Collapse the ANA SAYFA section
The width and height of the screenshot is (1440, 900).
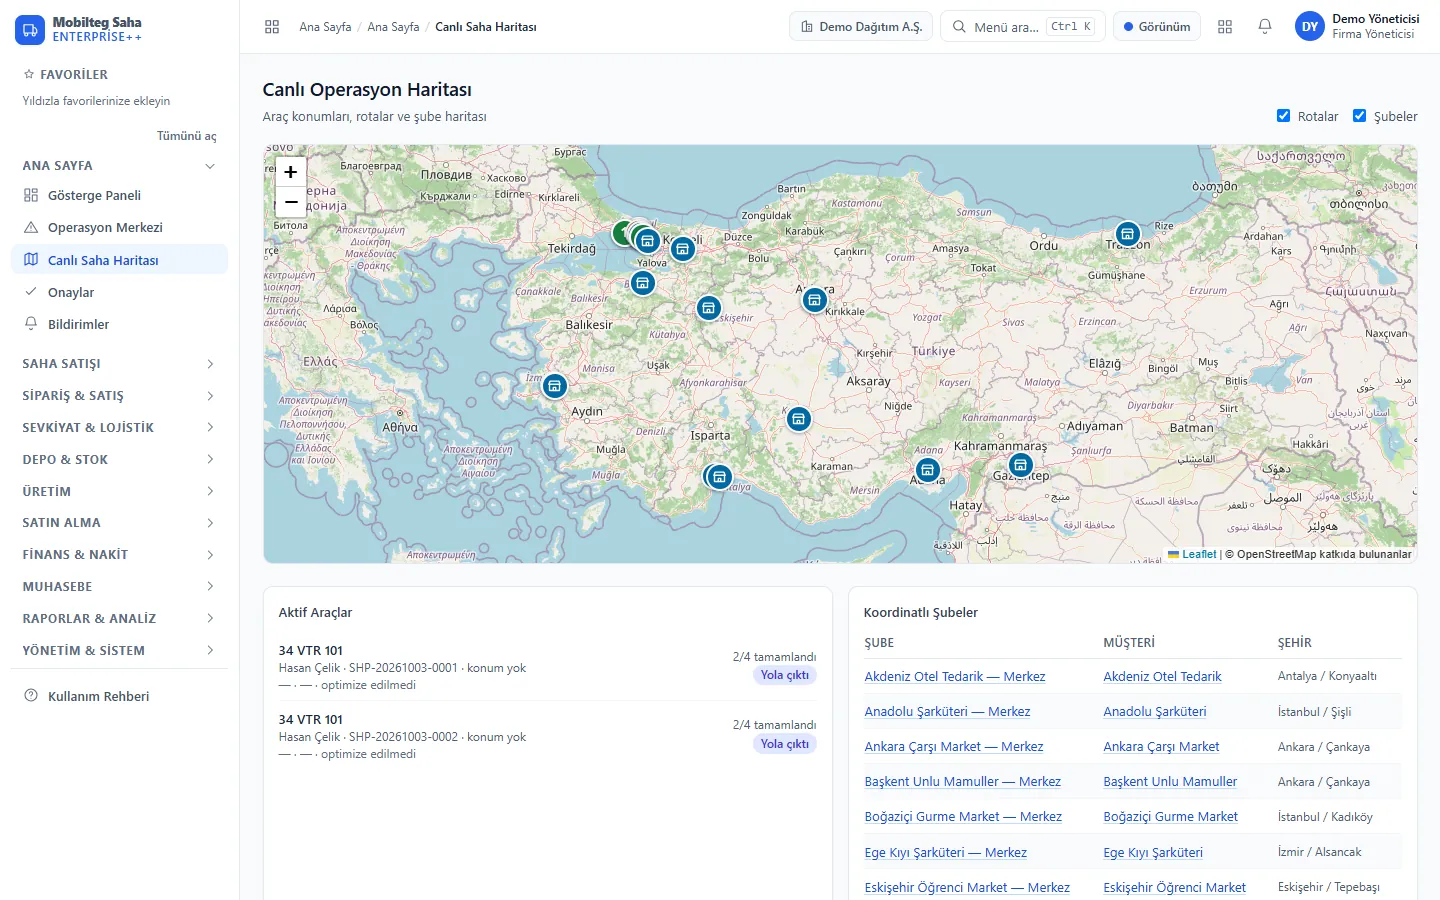click(x=119, y=166)
